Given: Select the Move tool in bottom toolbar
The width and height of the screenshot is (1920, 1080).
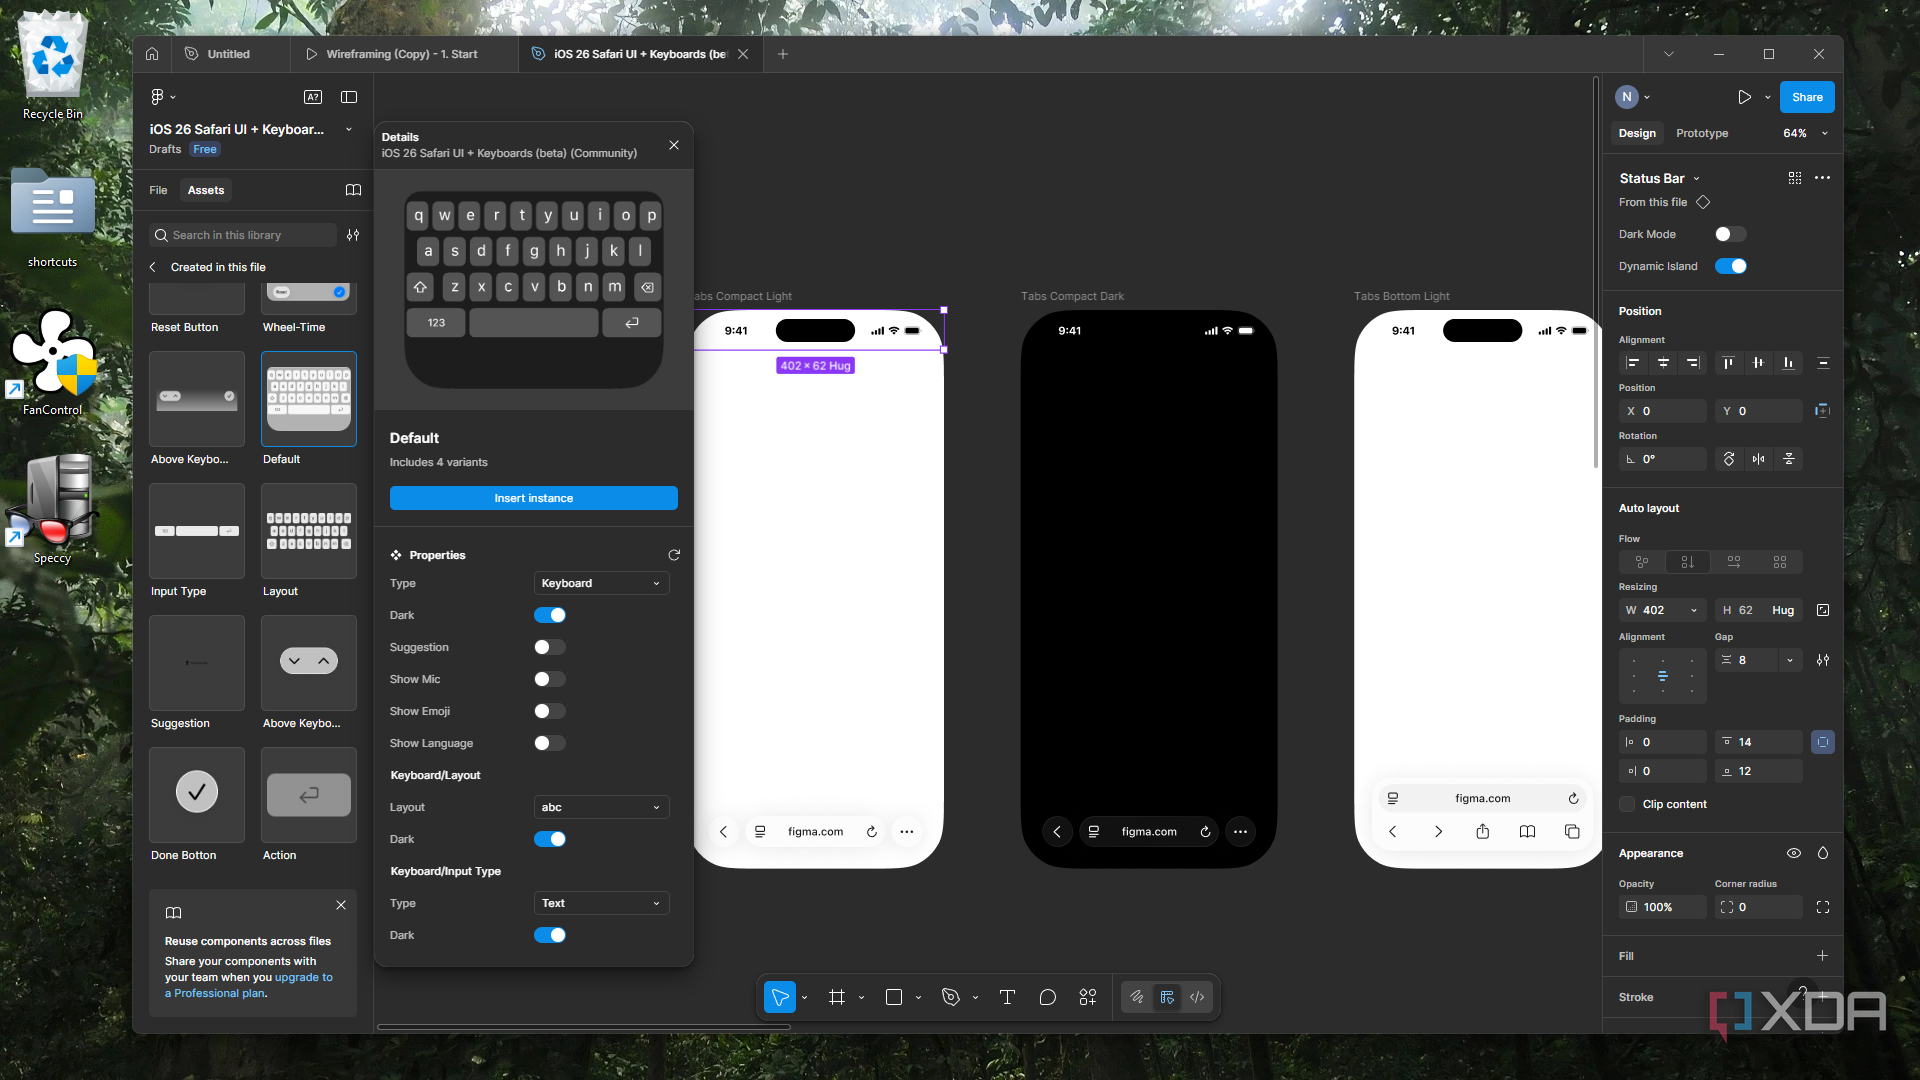Looking at the screenshot, I should 780,997.
